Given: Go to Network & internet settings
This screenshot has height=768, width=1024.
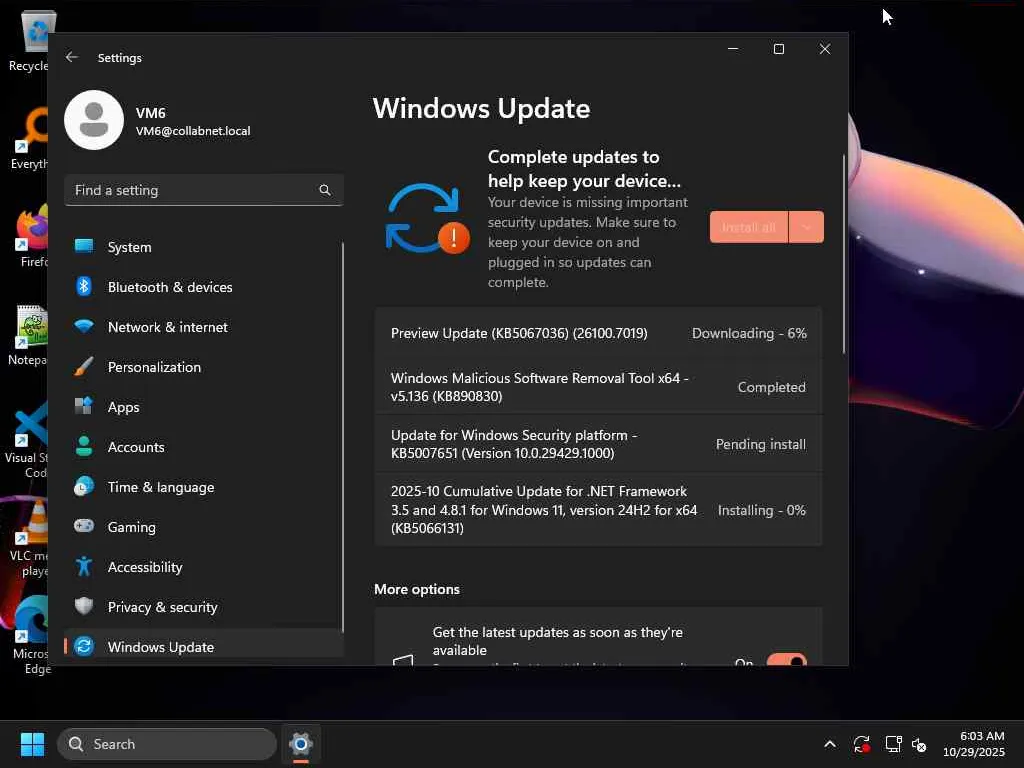Looking at the screenshot, I should click(204, 327).
